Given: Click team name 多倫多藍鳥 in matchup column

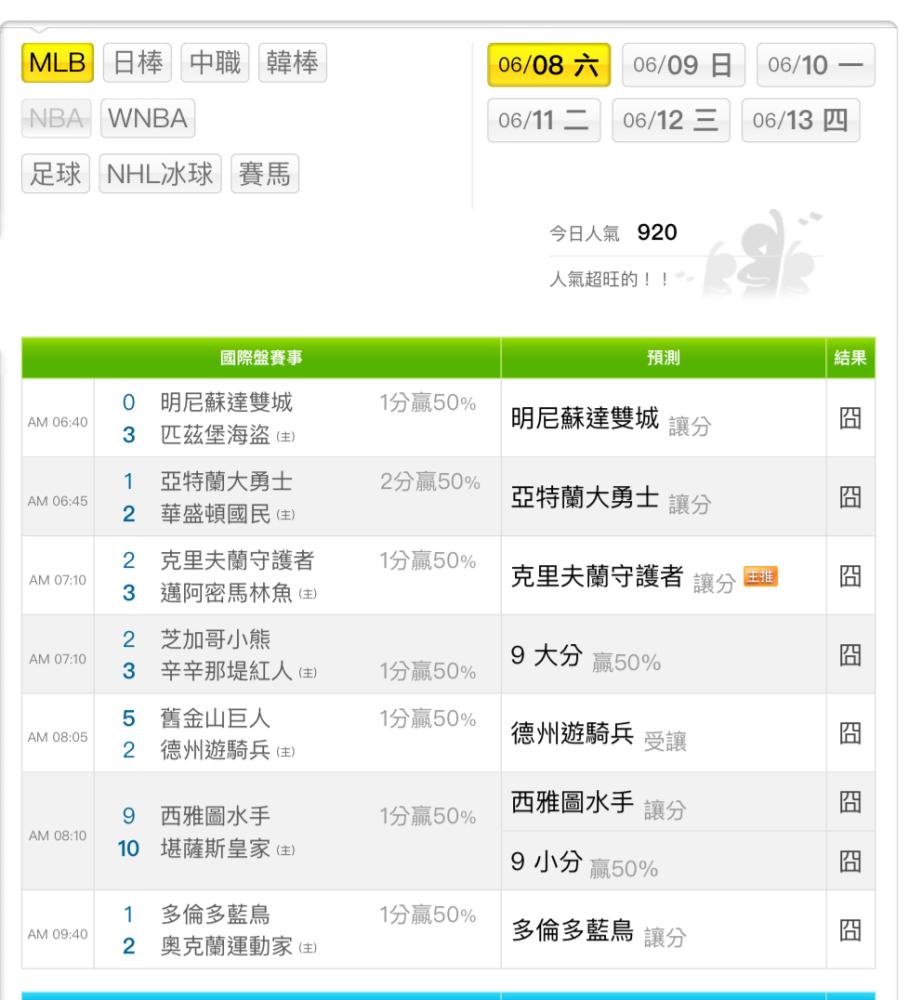Looking at the screenshot, I should click(x=216, y=915).
